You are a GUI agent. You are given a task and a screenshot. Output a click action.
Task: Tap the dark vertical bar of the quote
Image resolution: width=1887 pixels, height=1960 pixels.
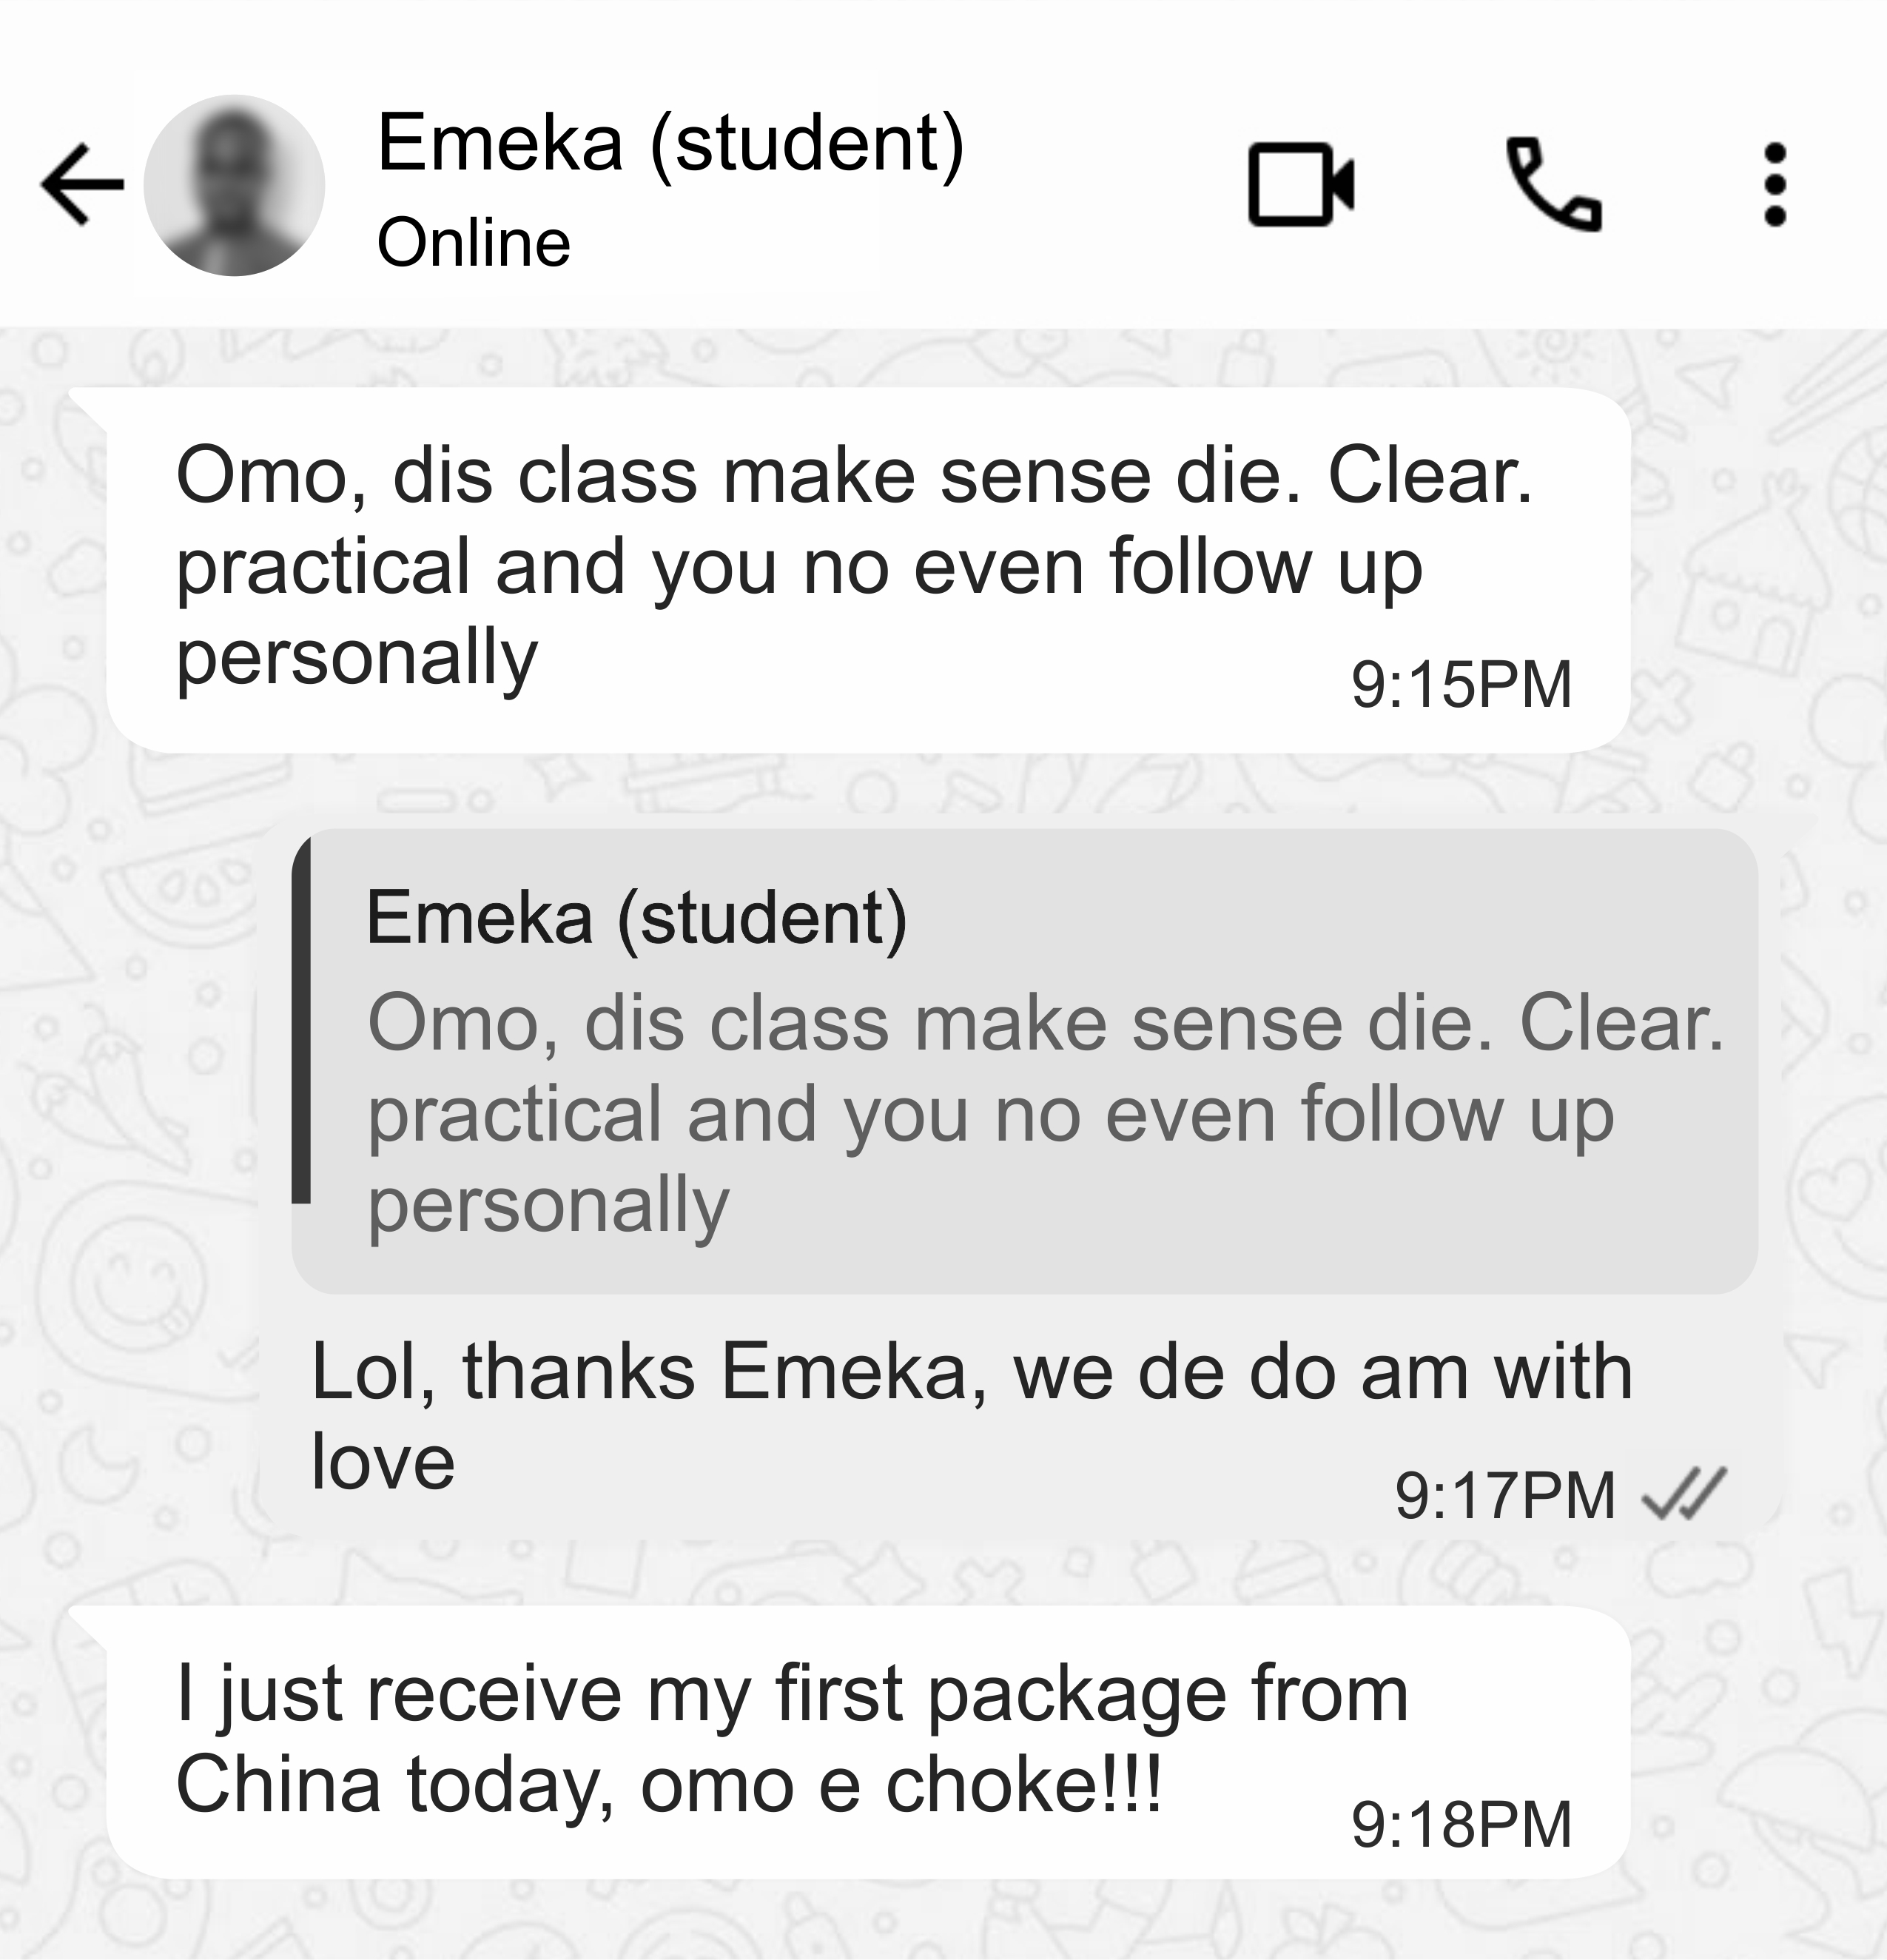tap(301, 1020)
